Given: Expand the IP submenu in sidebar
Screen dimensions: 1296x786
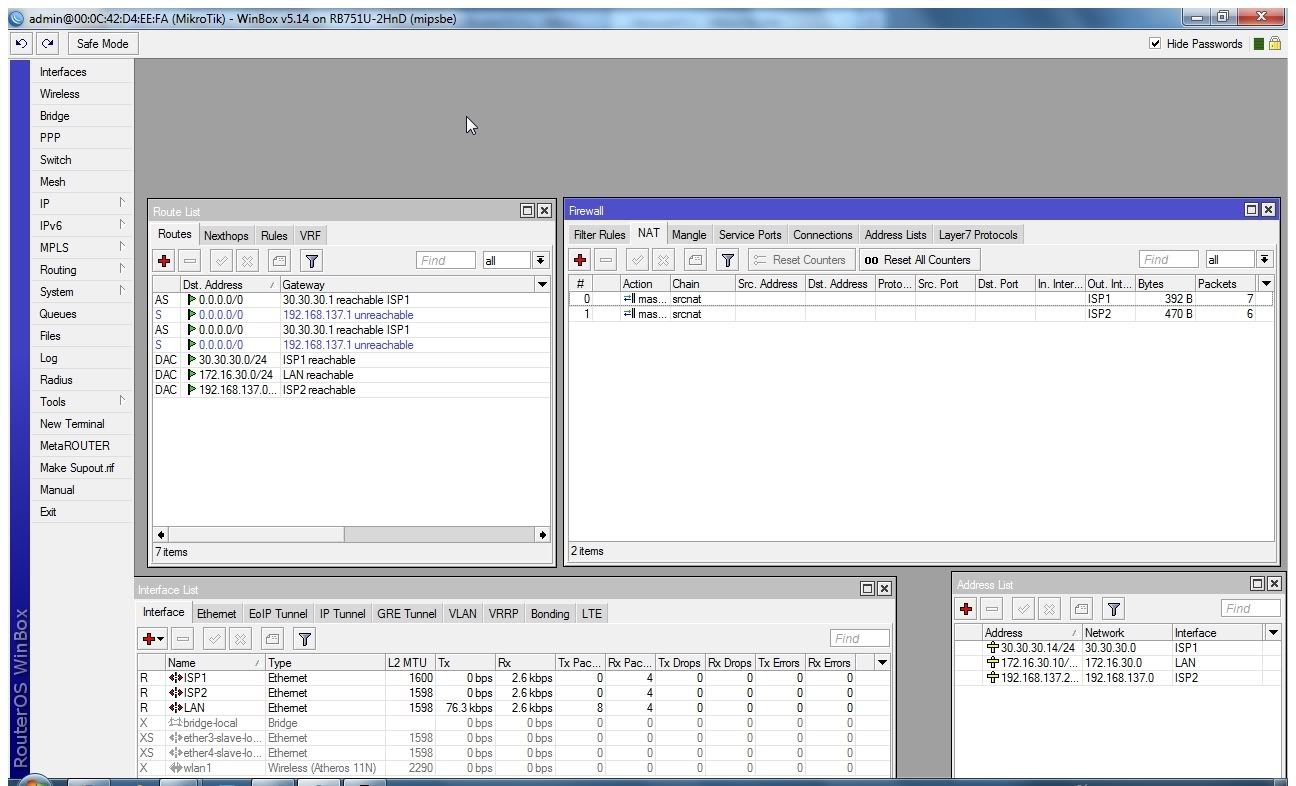Looking at the screenshot, I should 80,204.
